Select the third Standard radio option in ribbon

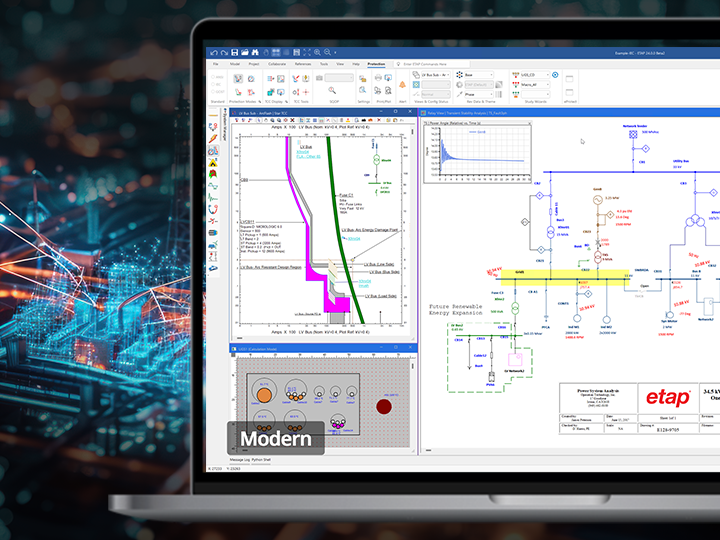[x=213, y=91]
